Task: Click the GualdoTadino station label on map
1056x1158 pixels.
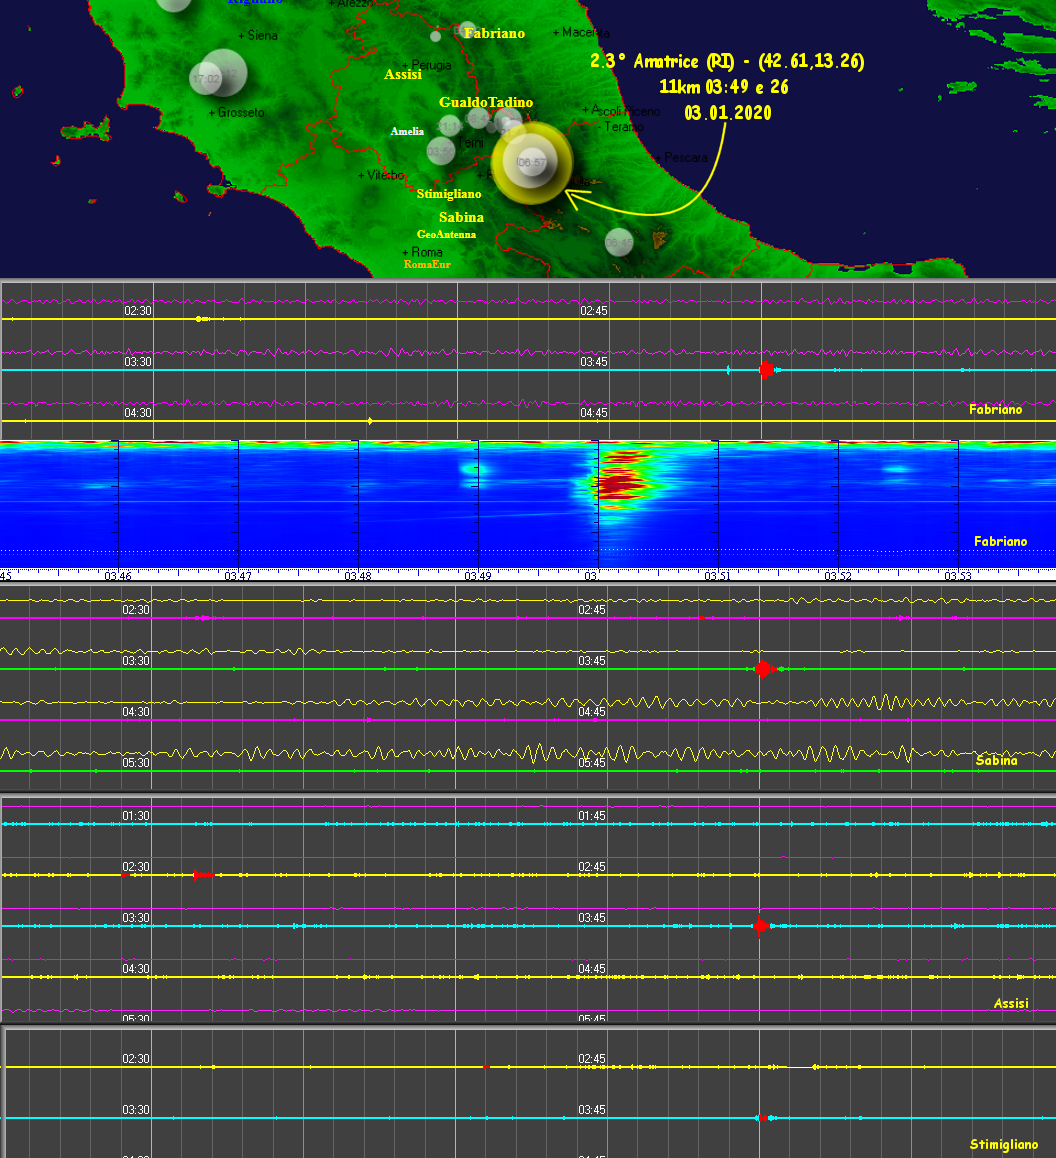Action: point(486,102)
